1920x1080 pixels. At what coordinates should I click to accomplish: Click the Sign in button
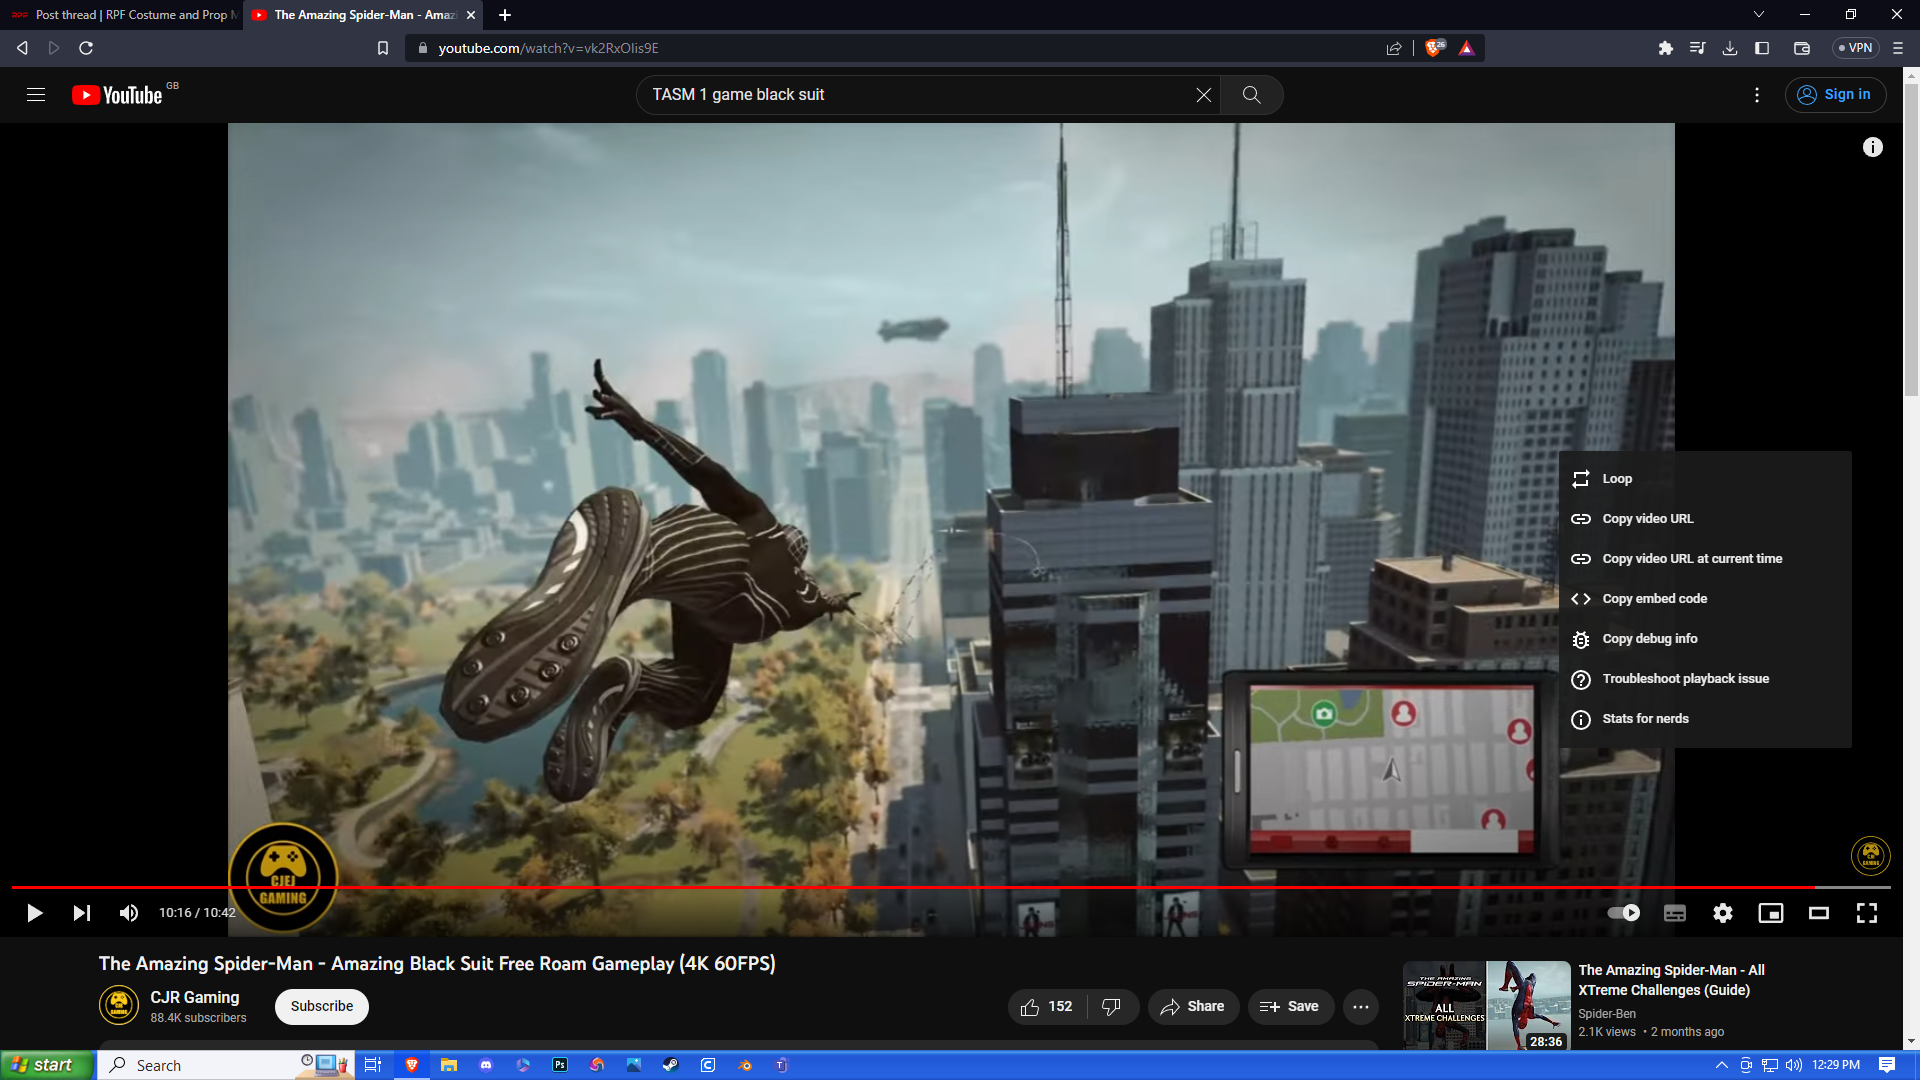[x=1835, y=95]
